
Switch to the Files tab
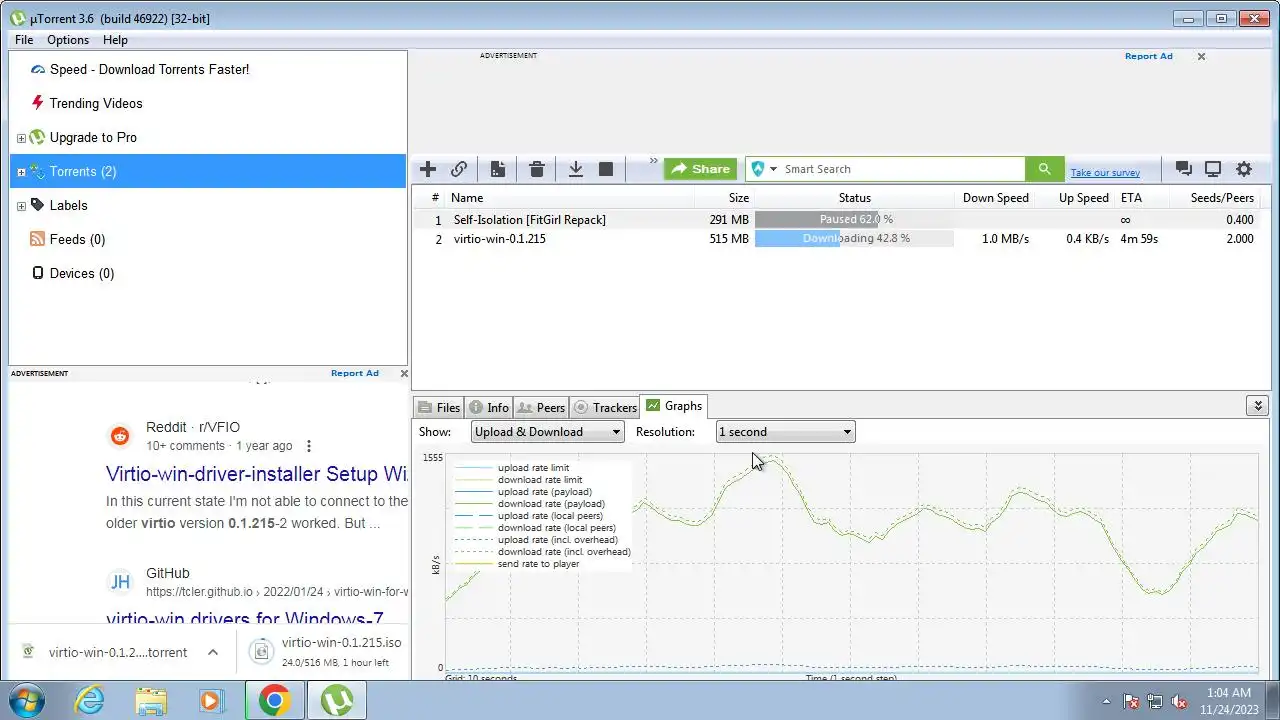(x=438, y=407)
